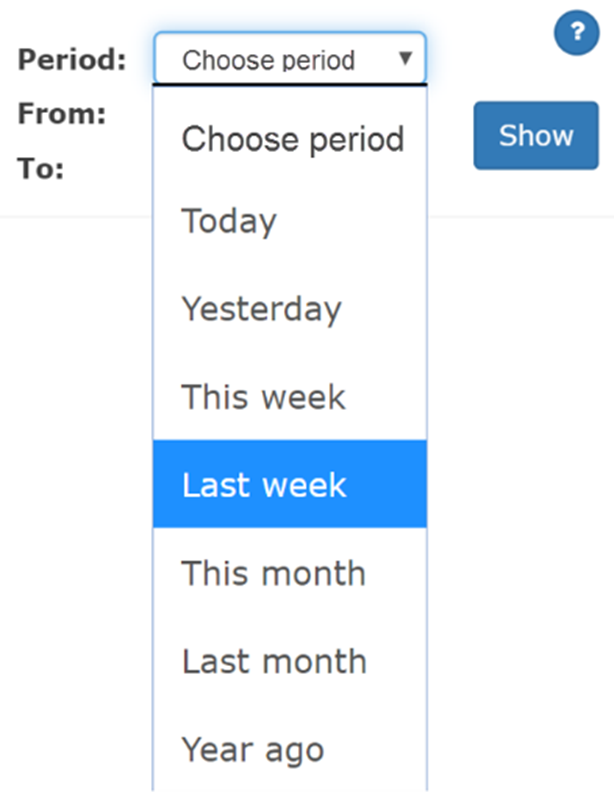Set the period to the current day
Screen dimensions: 614x792
(229, 221)
